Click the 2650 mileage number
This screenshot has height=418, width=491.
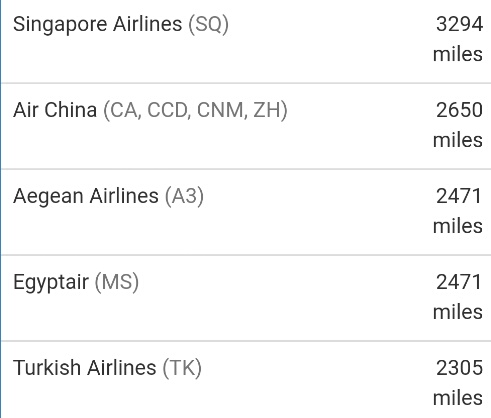pyautogui.click(x=460, y=110)
